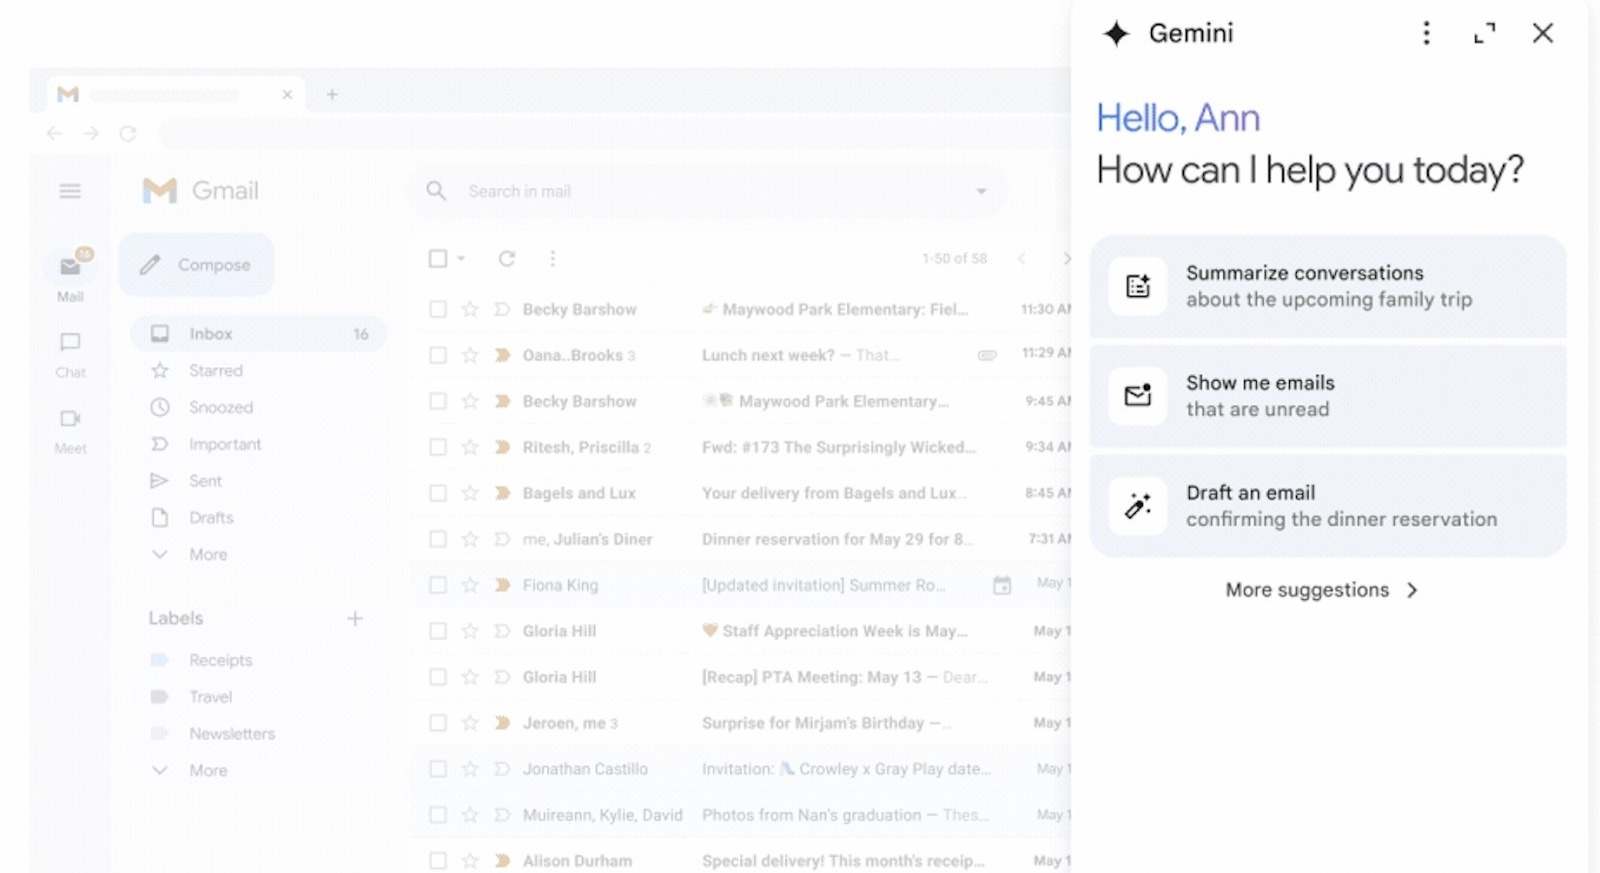This screenshot has width=1600, height=873.
Task: Go to previous page of emails
Action: pos(1021,258)
